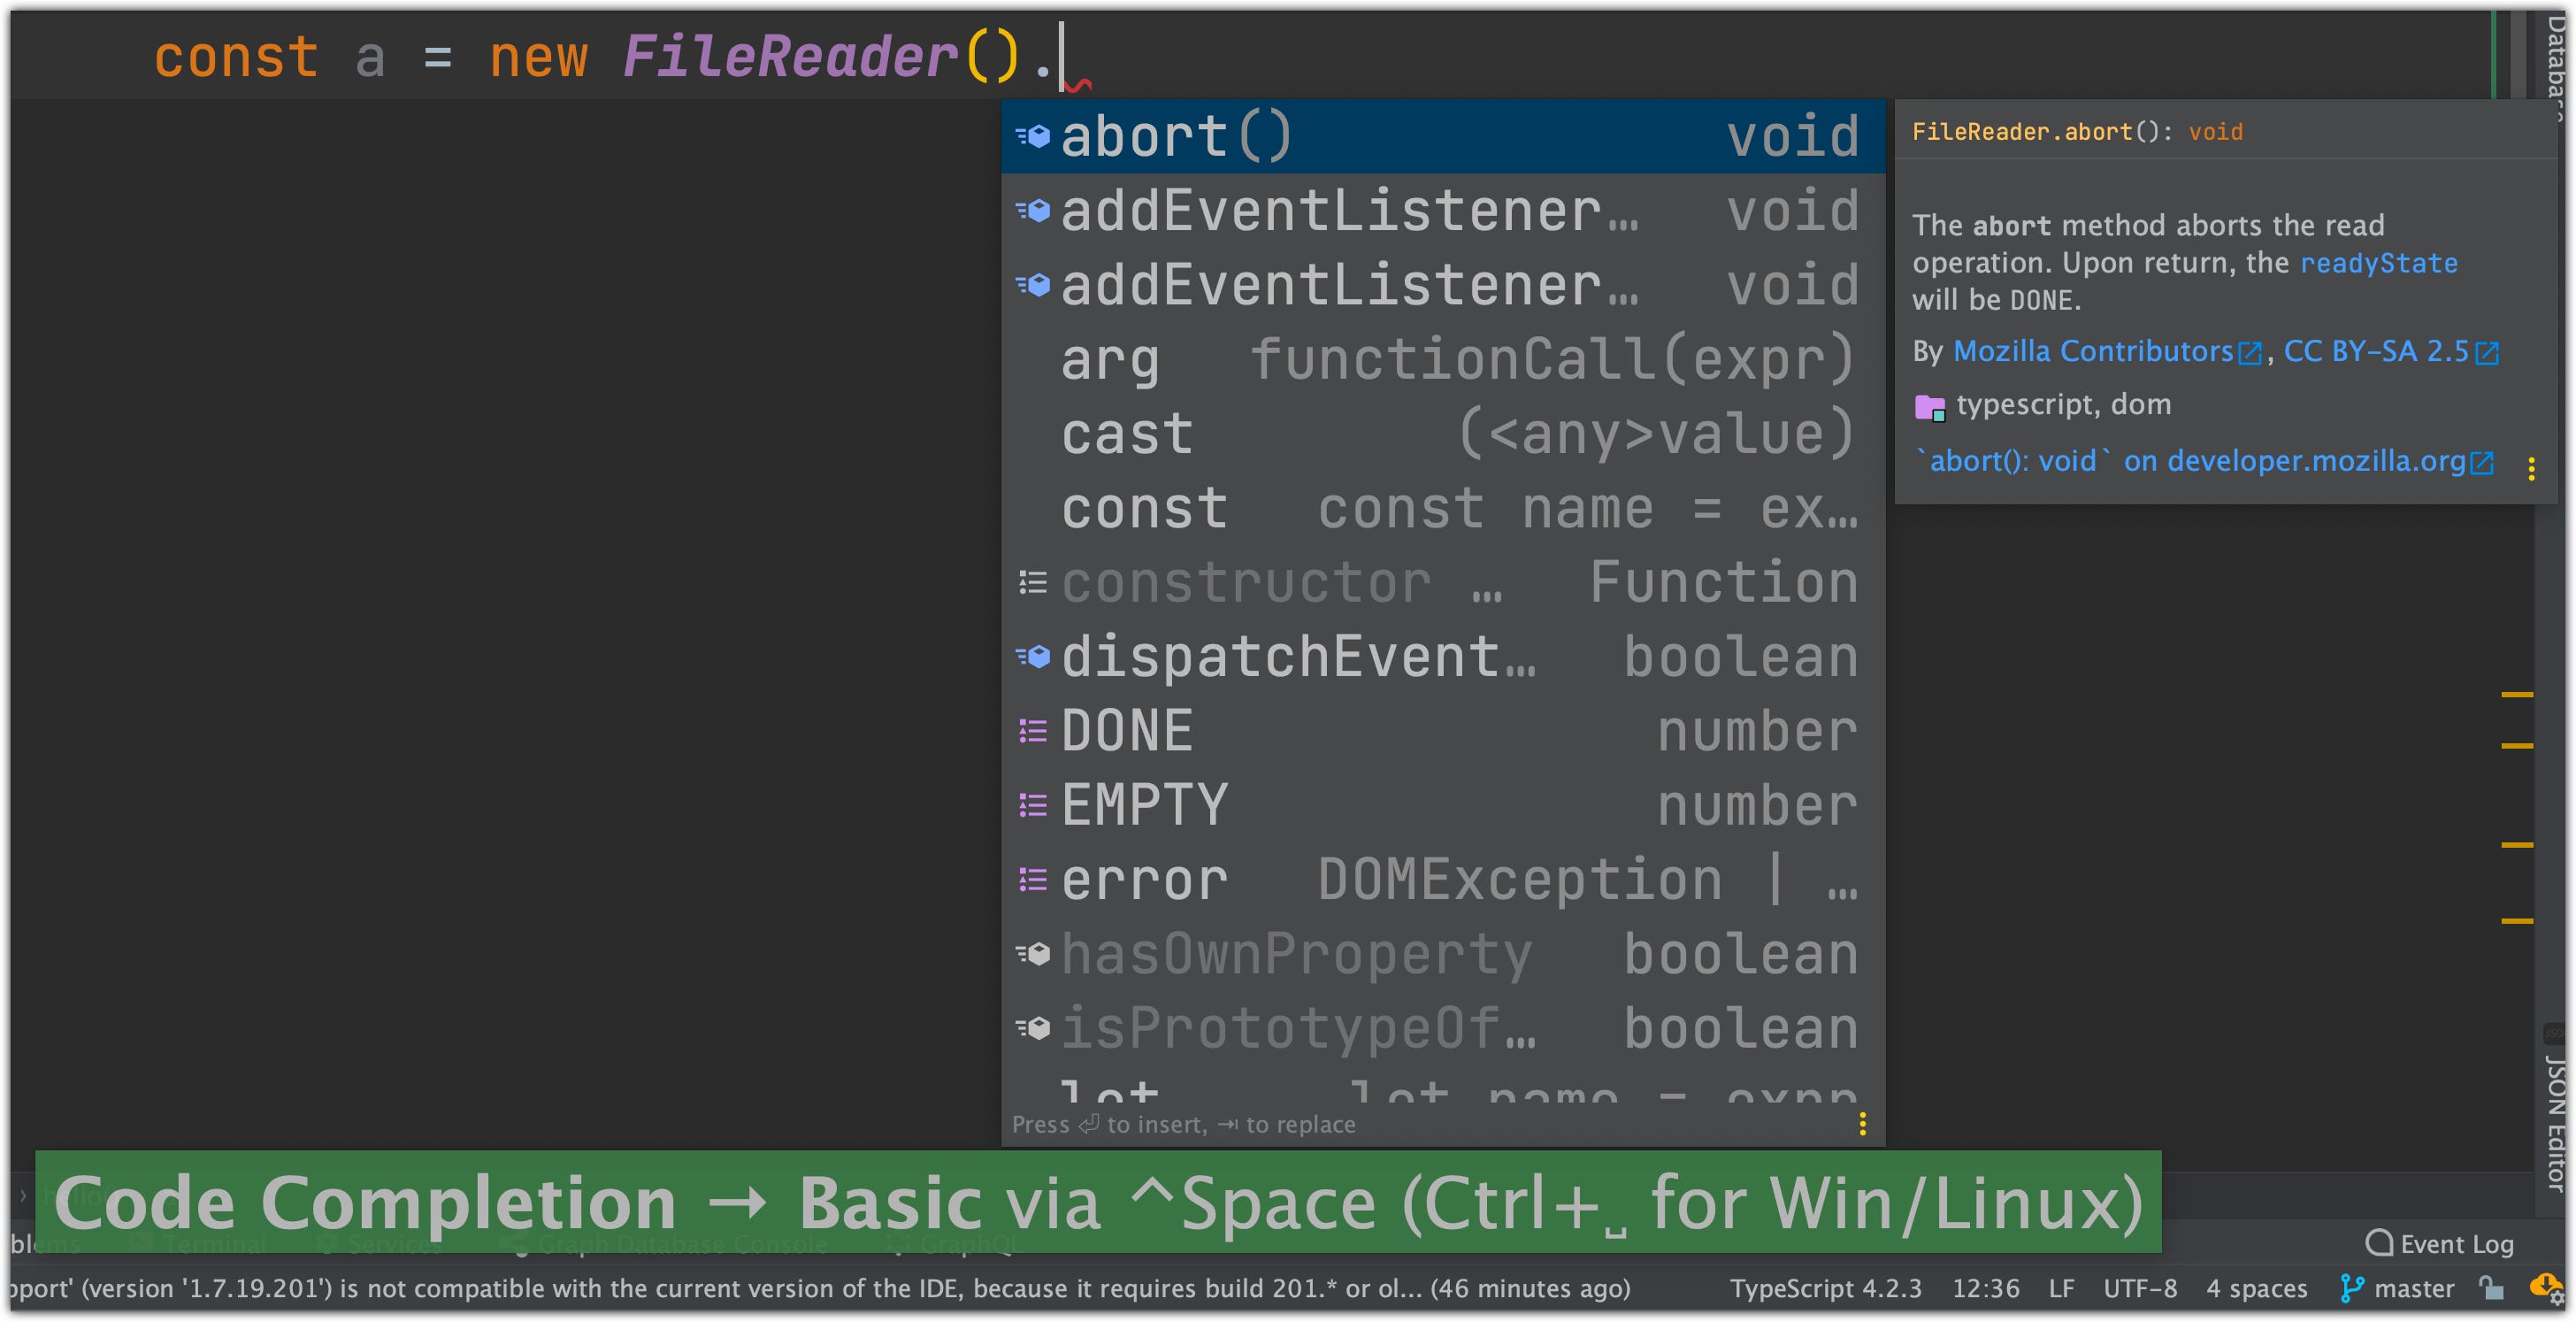This screenshot has width=2576, height=1322.
Task: Open the documentation popup three-dots menu
Action: click(x=2531, y=468)
